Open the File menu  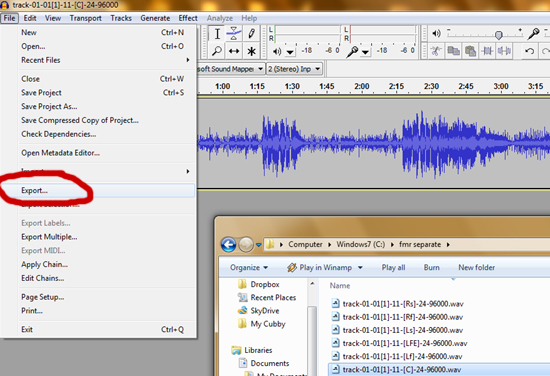tap(9, 18)
